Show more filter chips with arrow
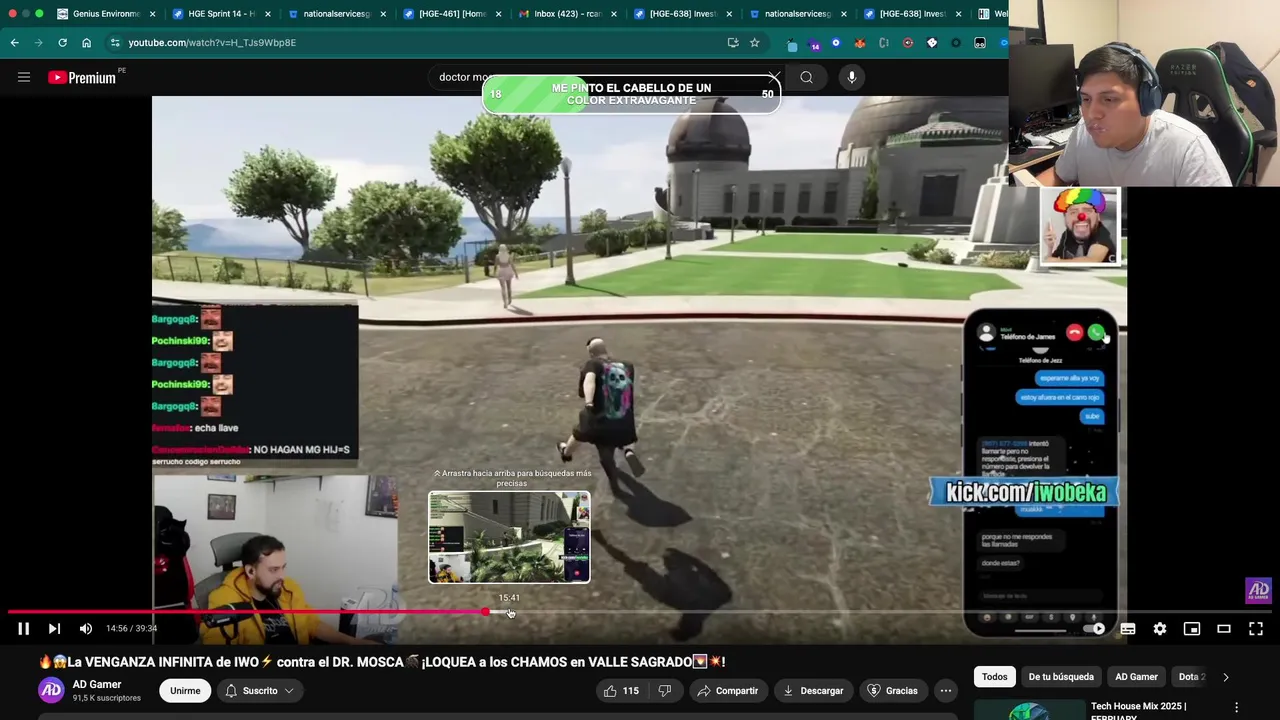Screen dimensions: 1280x720 click(1226, 677)
